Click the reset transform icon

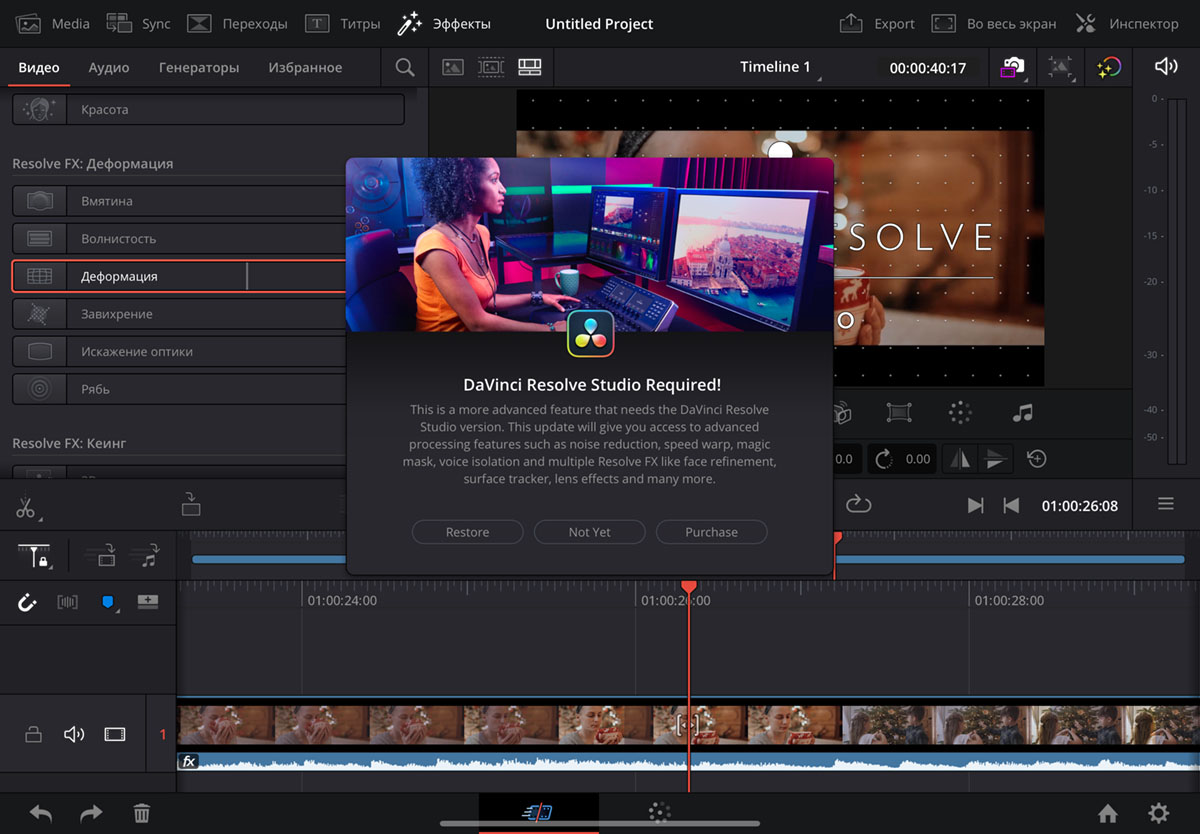1037,459
